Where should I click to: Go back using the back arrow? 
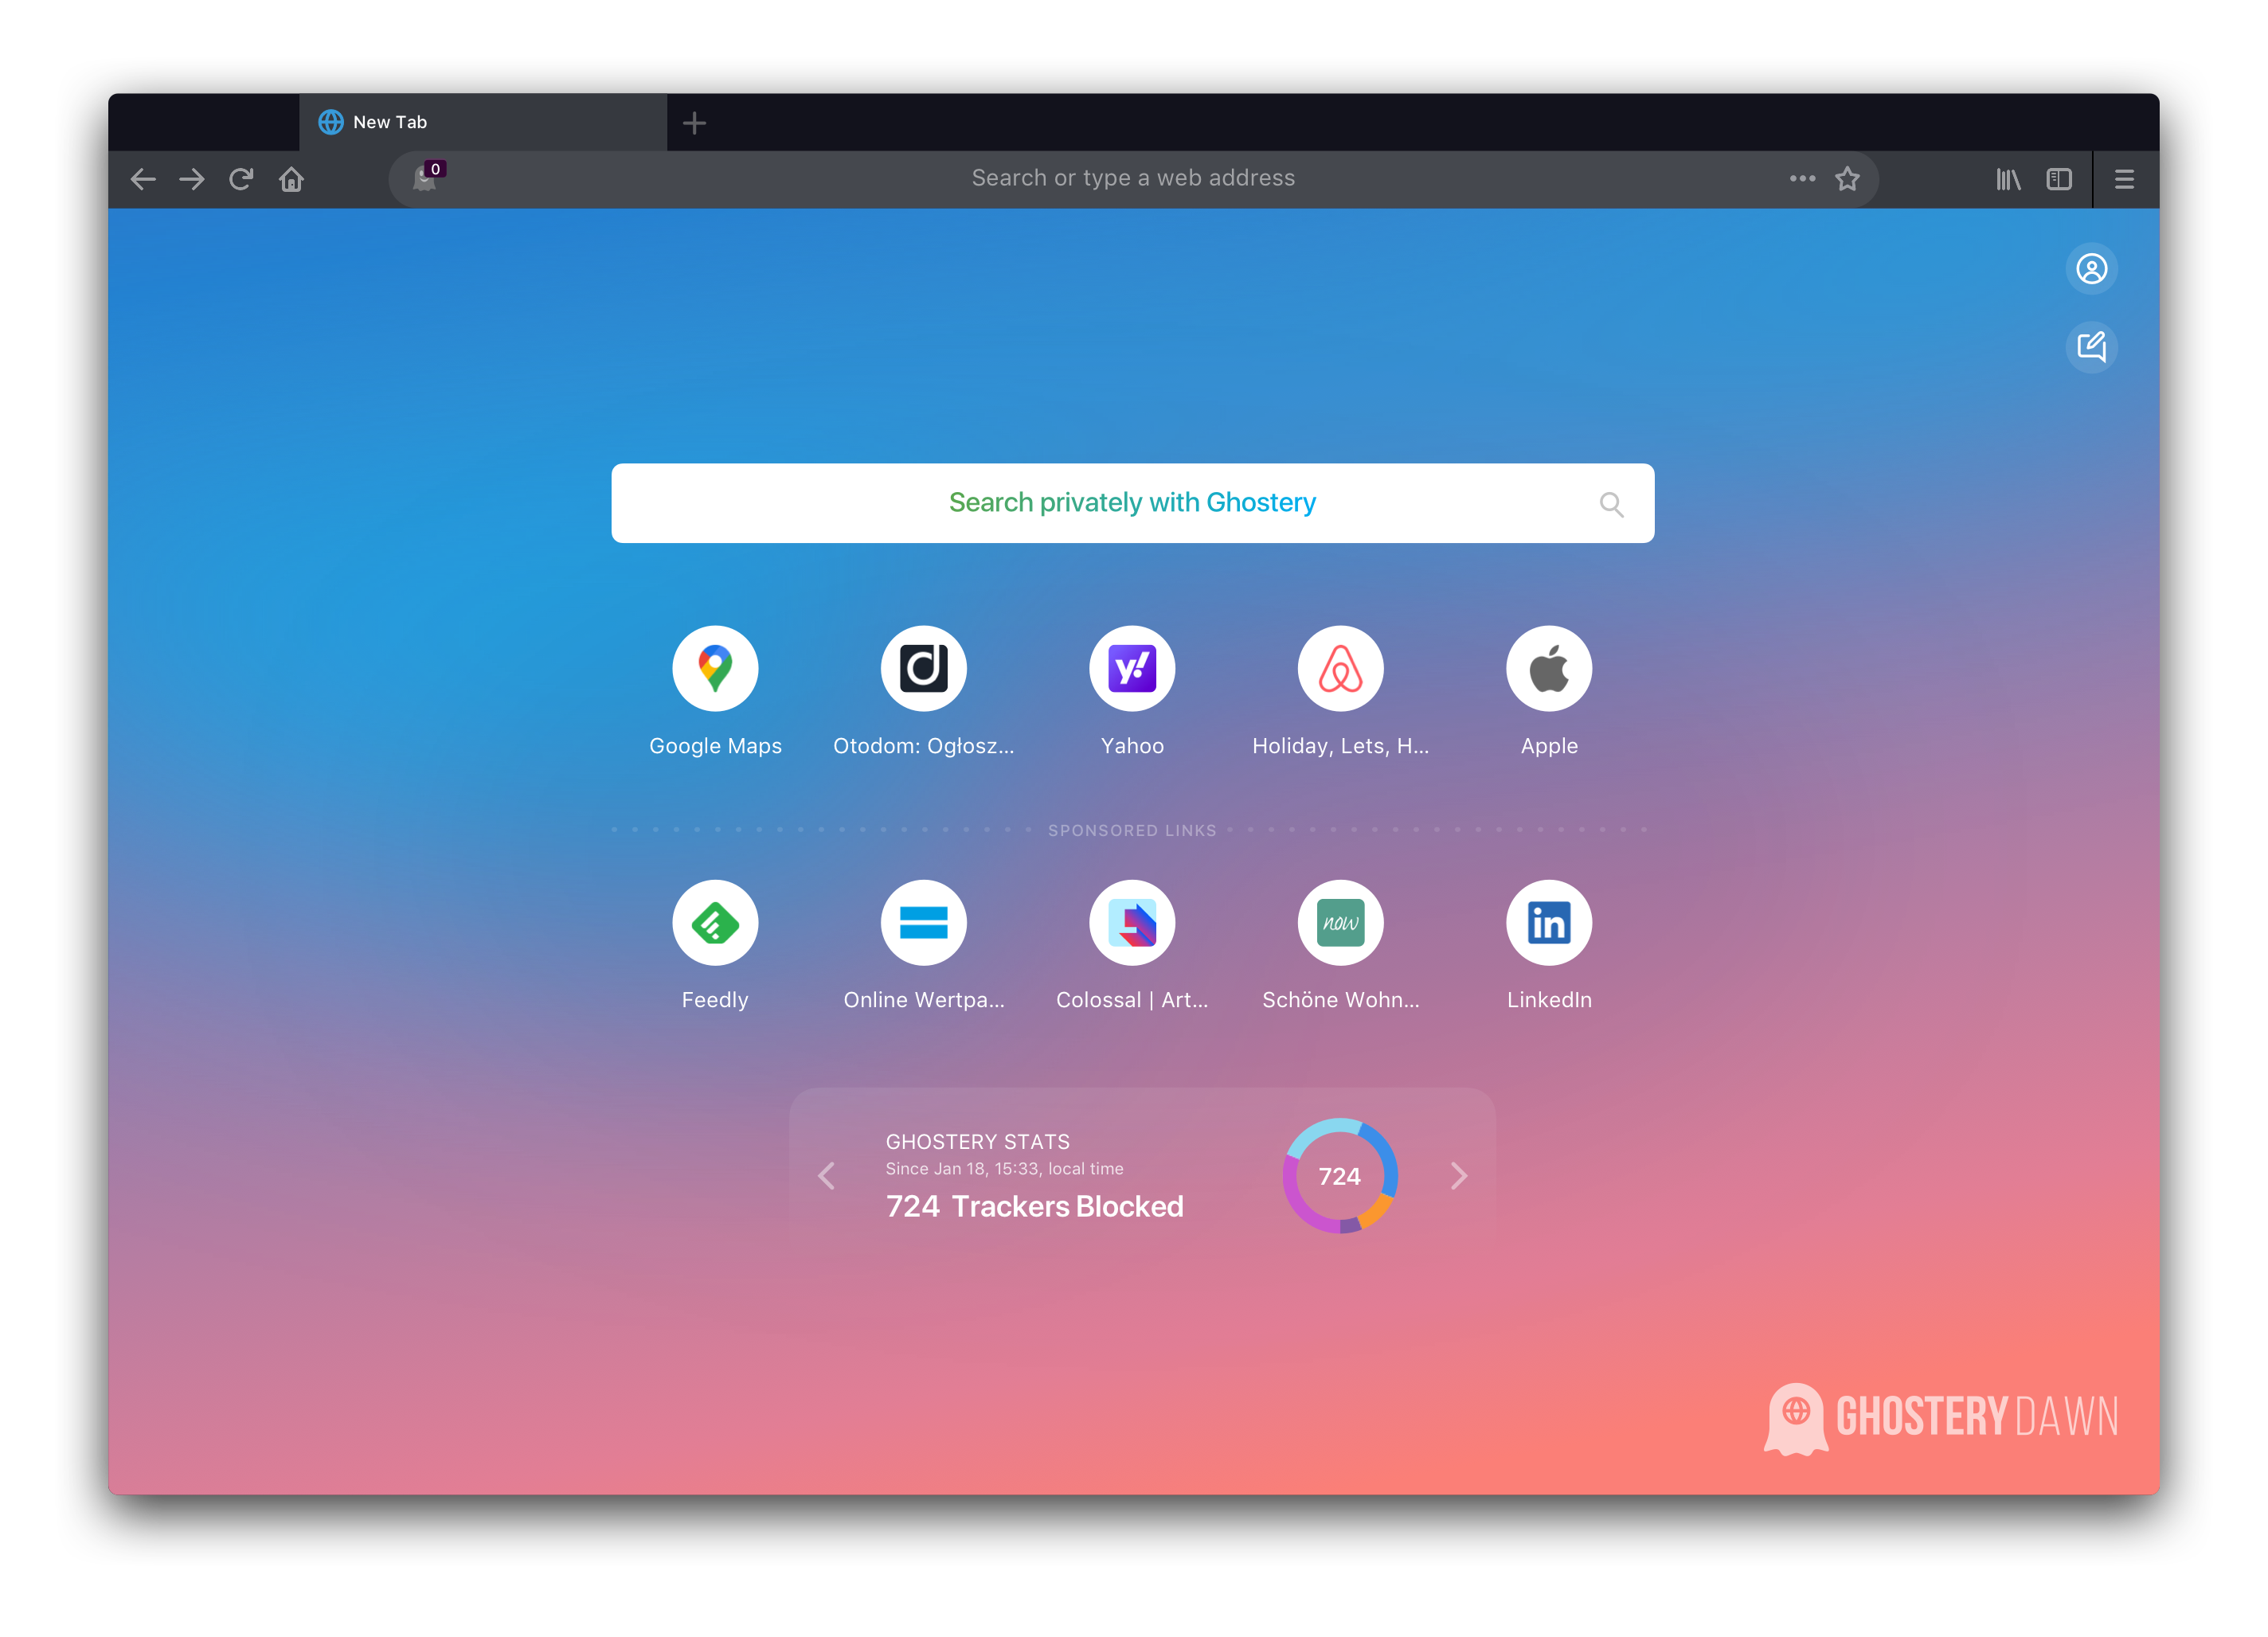(143, 179)
